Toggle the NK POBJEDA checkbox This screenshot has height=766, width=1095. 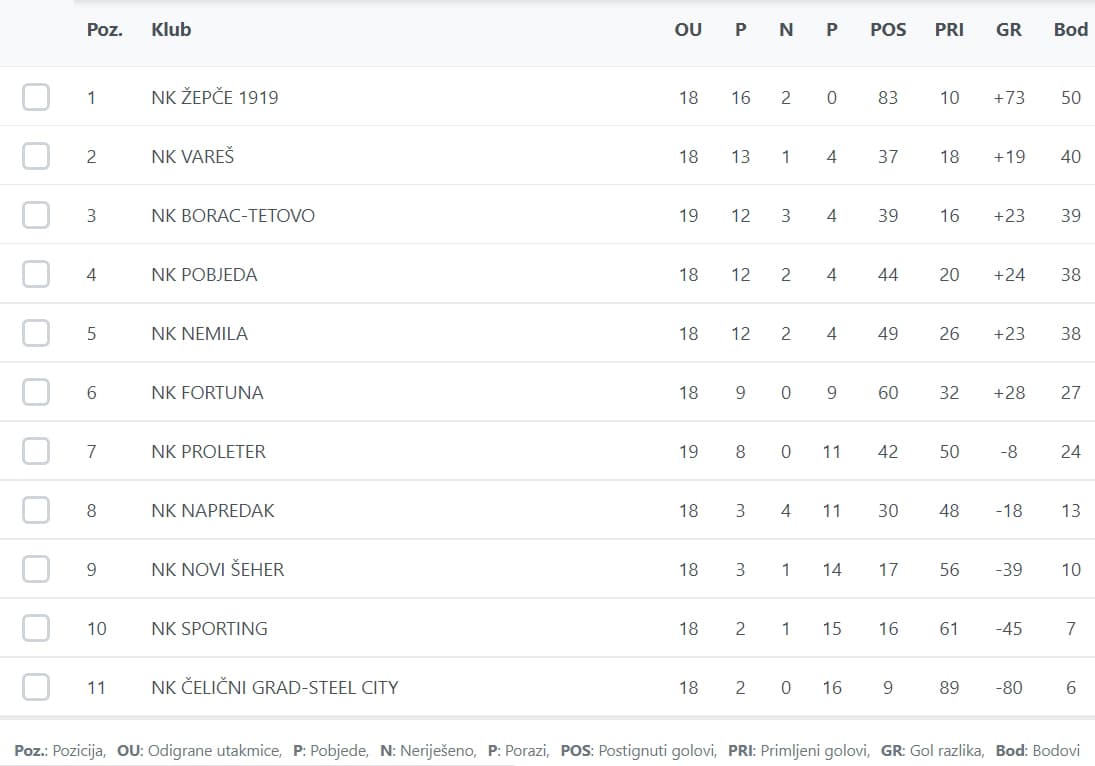pyautogui.click(x=36, y=274)
